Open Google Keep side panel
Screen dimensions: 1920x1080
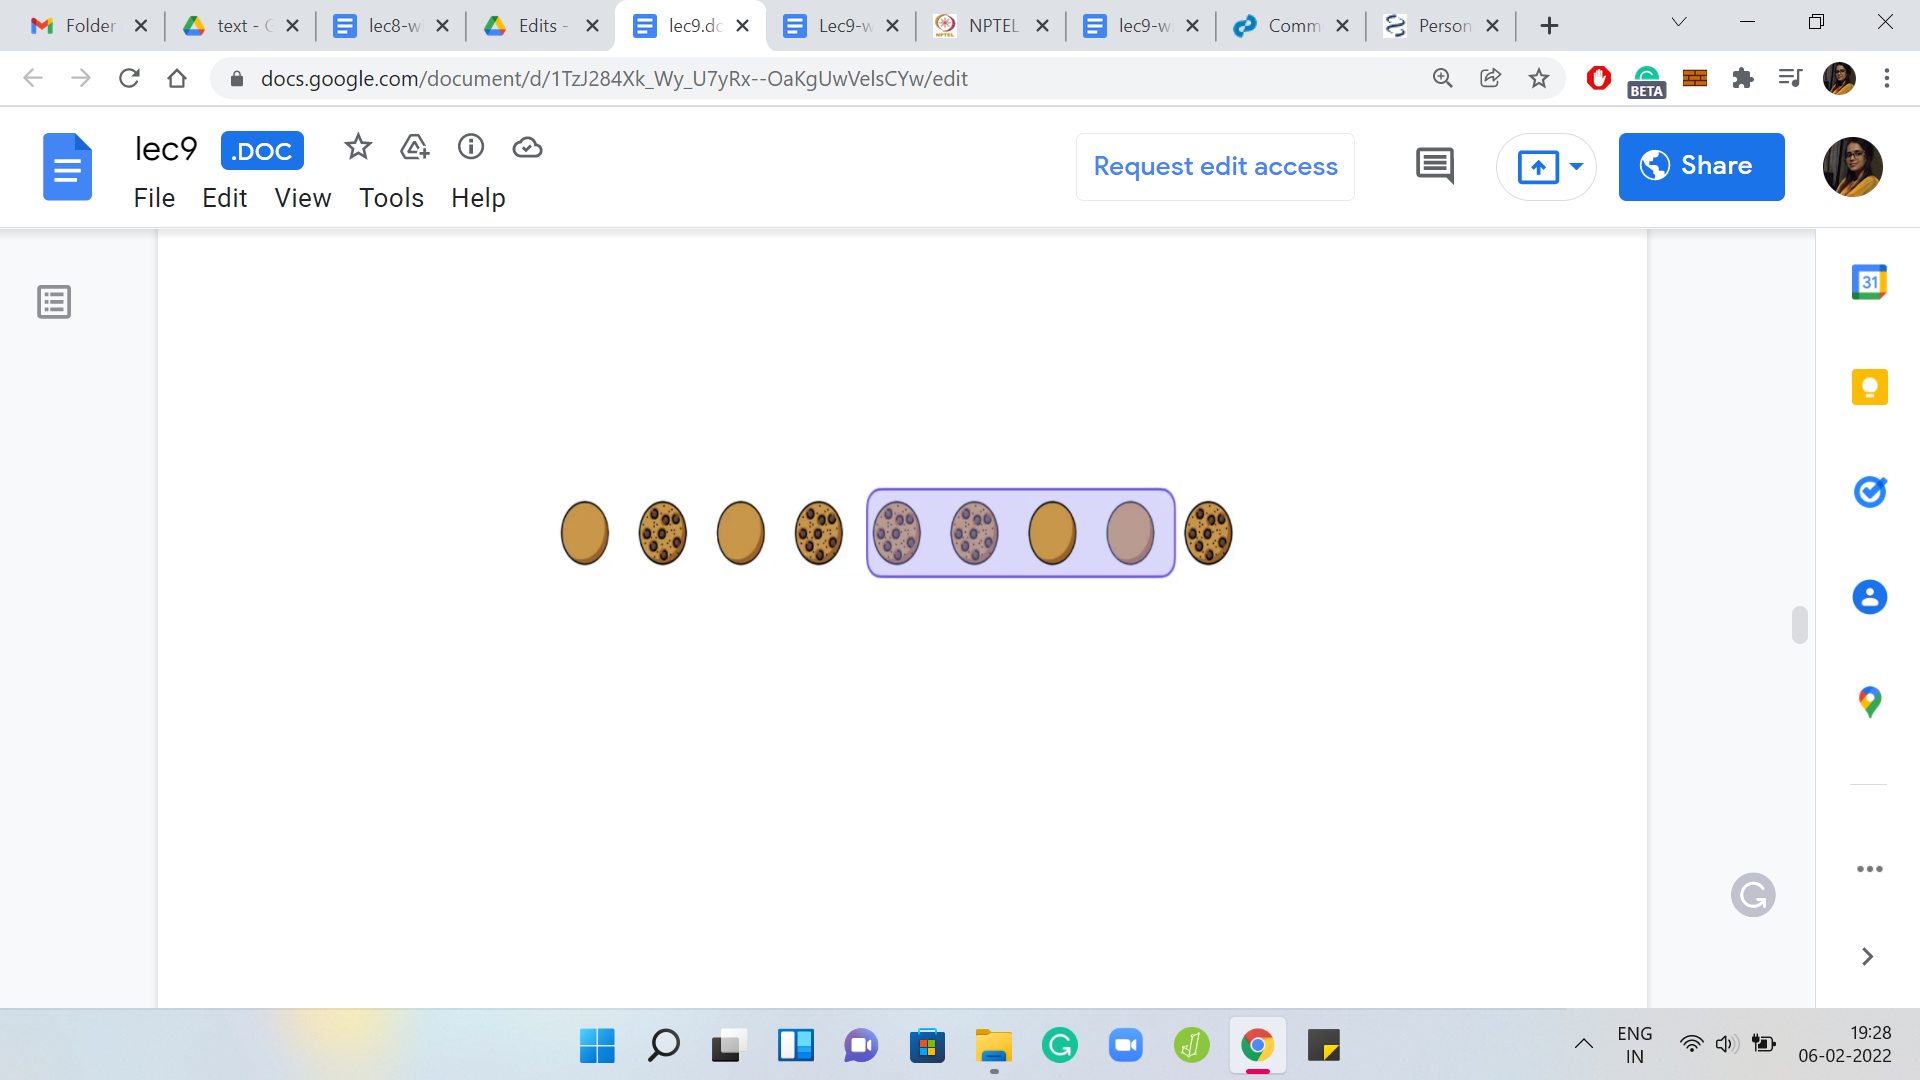click(1869, 387)
